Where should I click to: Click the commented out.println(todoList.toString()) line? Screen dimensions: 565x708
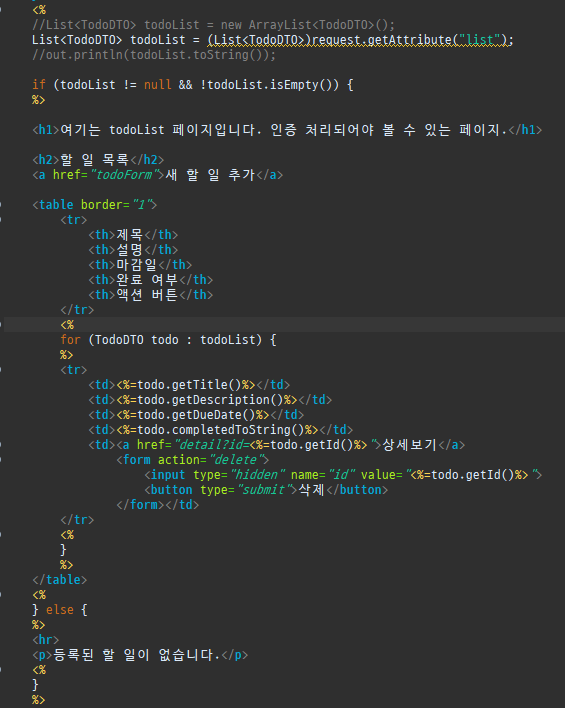coord(154,55)
